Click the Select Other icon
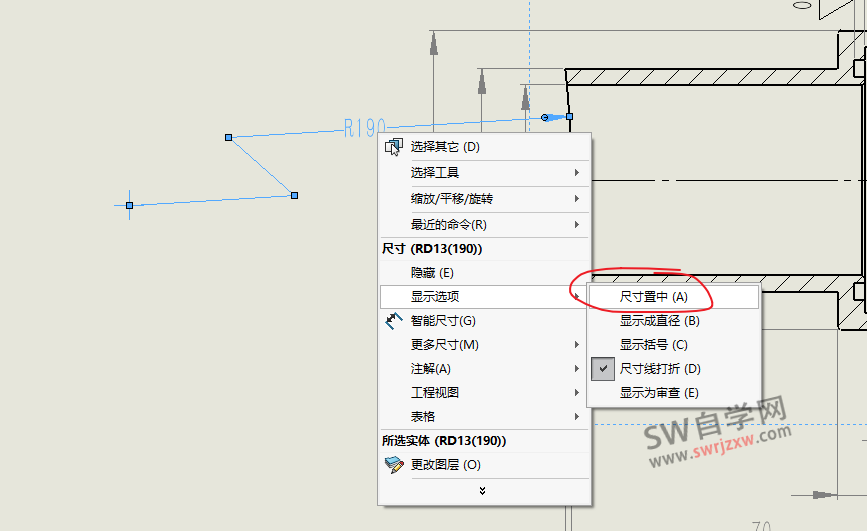Screen dimensions: 867x531 pyautogui.click(x=394, y=147)
